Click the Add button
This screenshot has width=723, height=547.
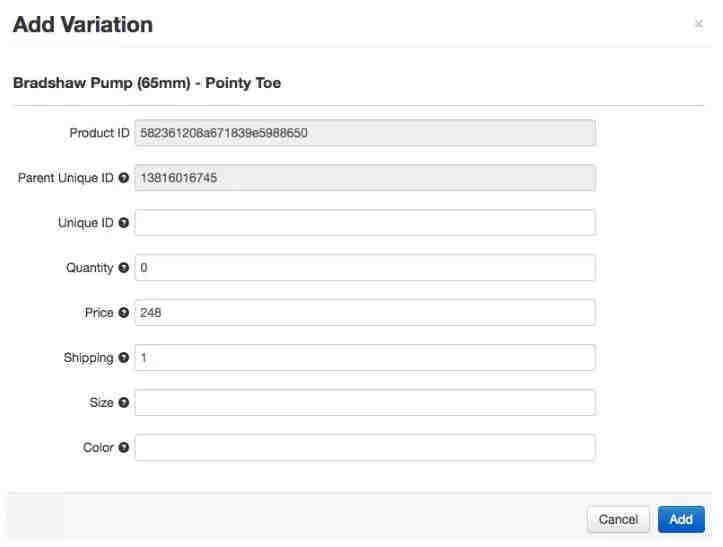click(x=681, y=519)
